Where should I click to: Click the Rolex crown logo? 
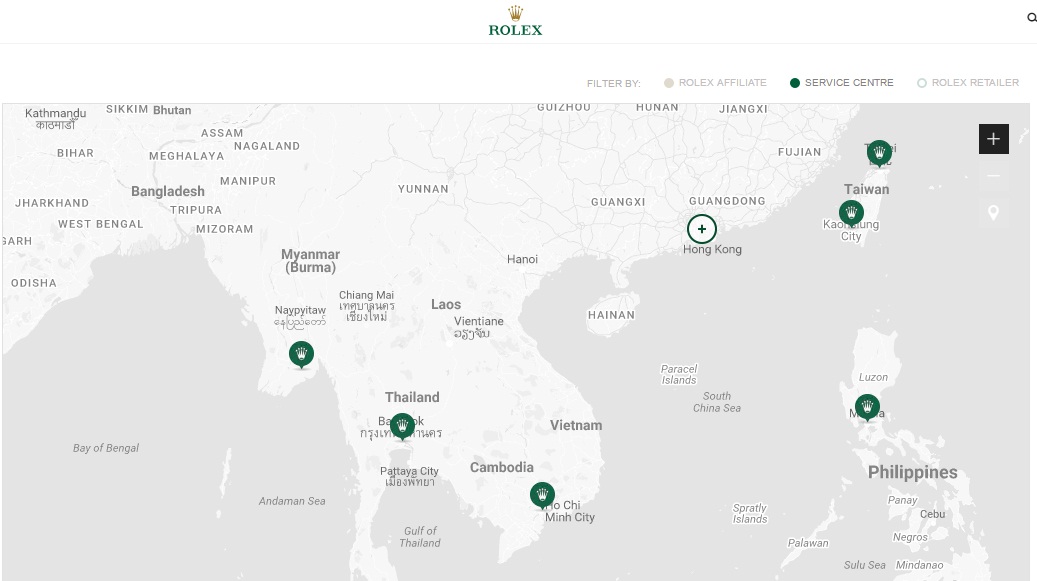pos(515,21)
